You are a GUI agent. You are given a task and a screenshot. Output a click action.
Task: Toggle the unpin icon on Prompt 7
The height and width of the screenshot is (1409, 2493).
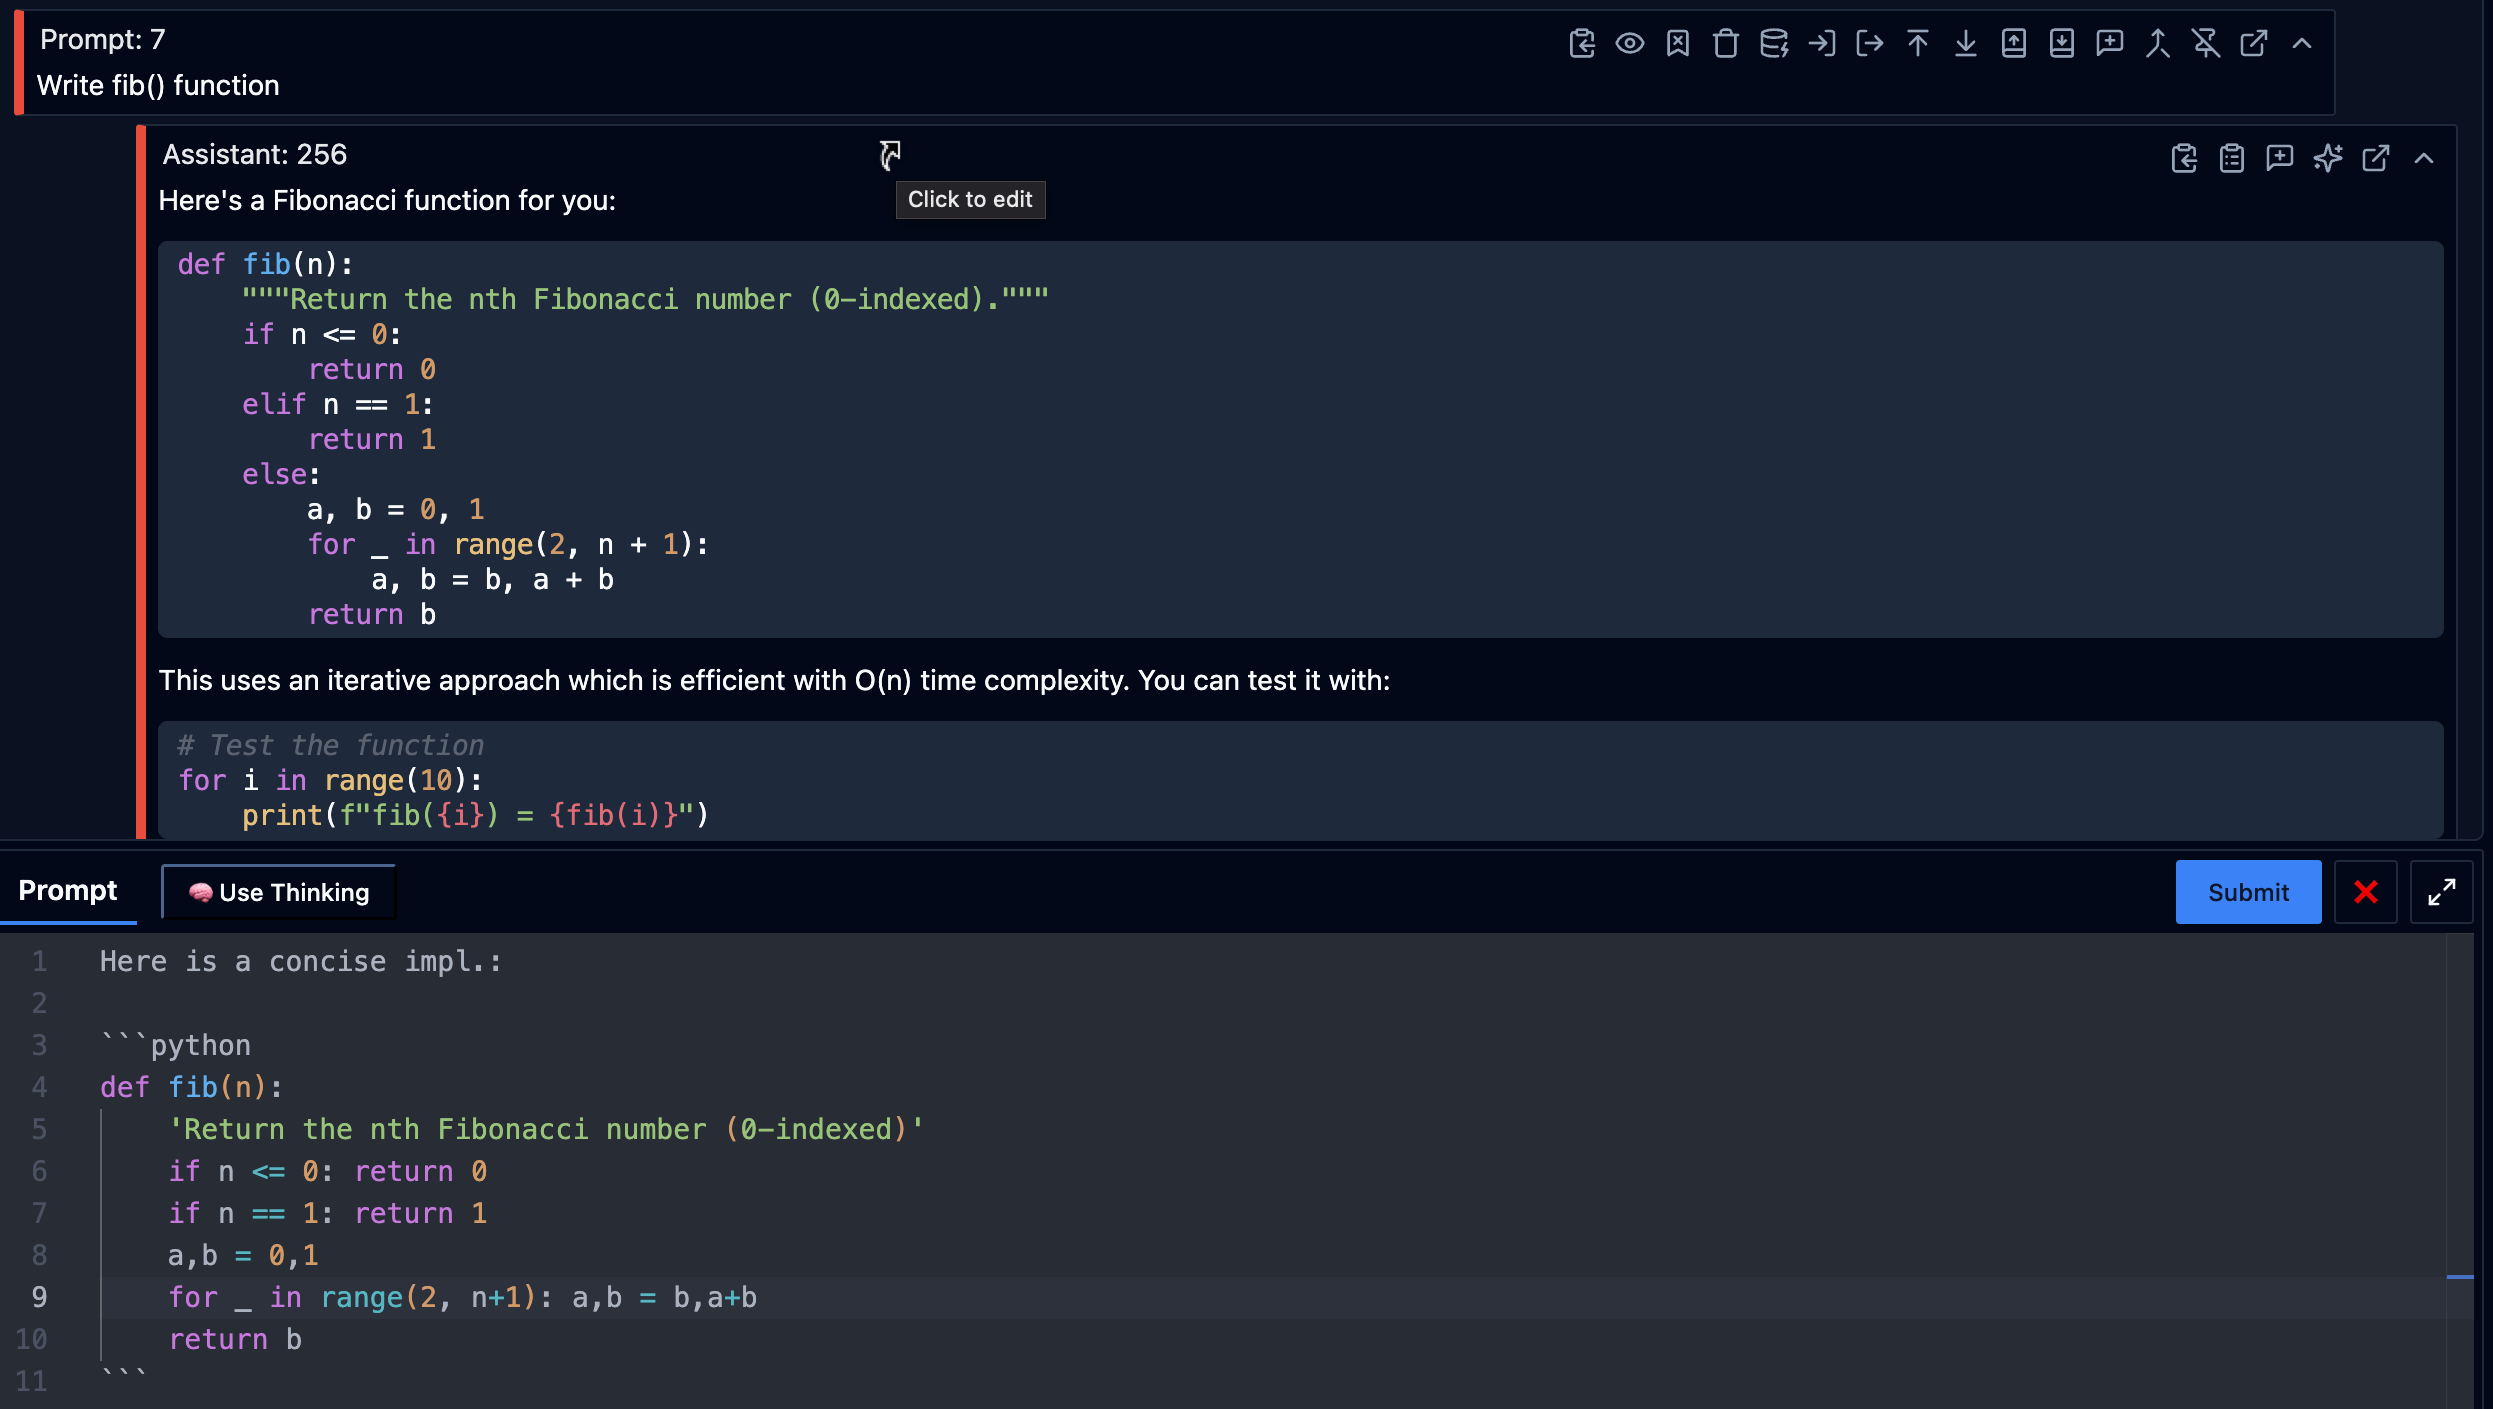(x=2205, y=43)
